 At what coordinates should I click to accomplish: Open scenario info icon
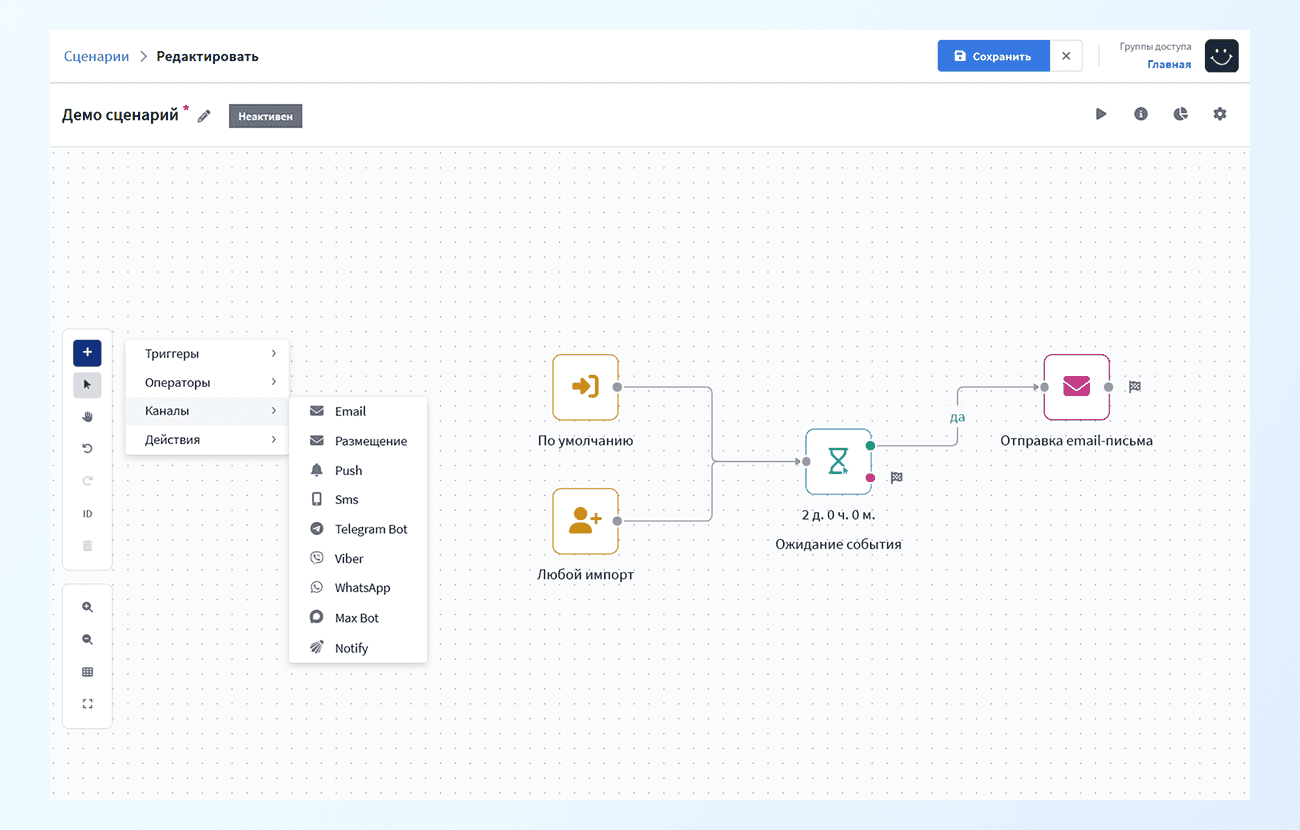point(1141,114)
